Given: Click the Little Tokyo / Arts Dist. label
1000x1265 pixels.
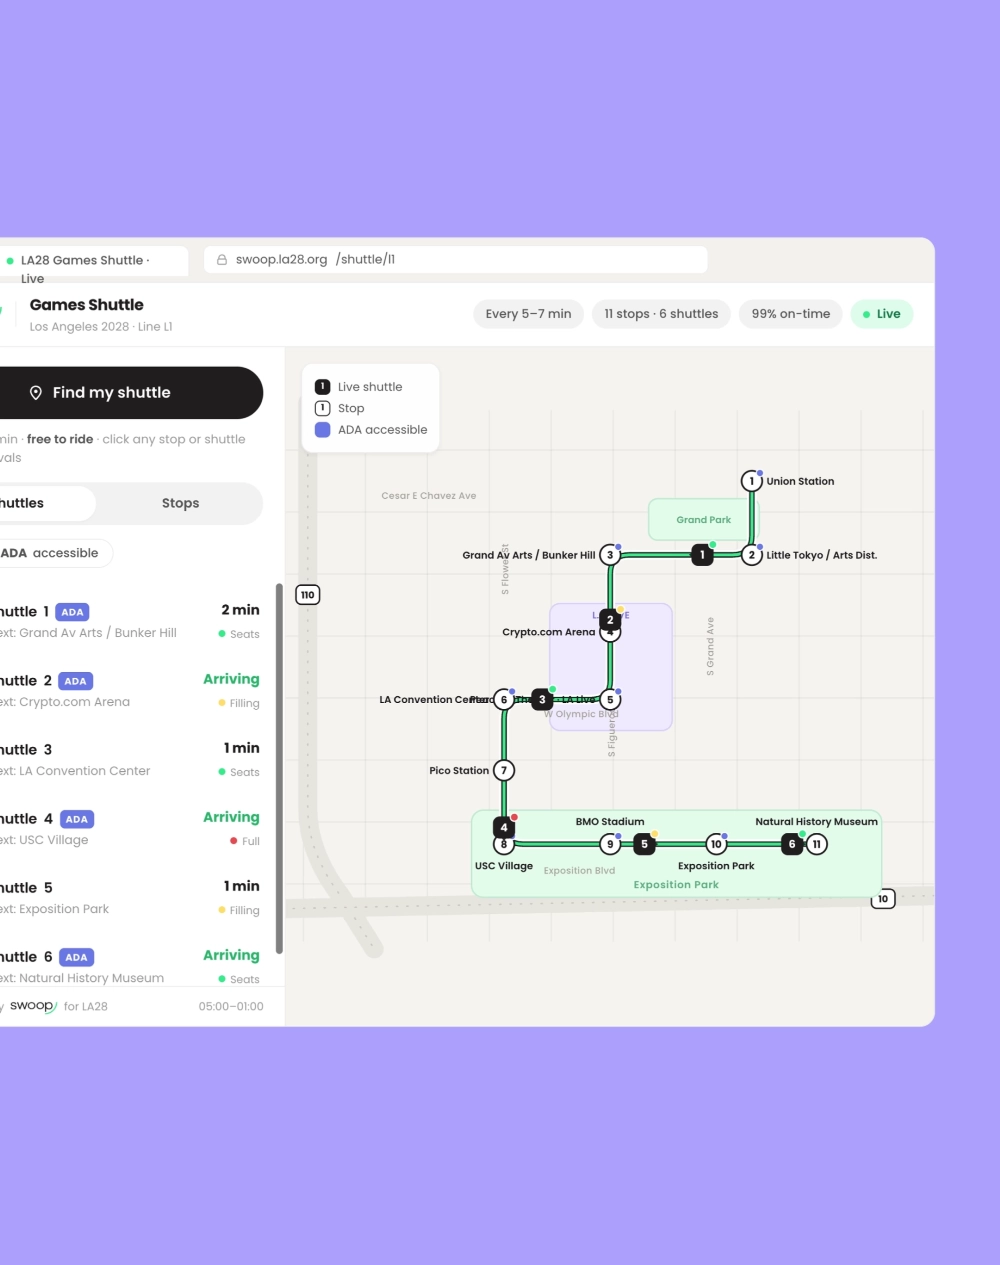Looking at the screenshot, I should pos(822,555).
